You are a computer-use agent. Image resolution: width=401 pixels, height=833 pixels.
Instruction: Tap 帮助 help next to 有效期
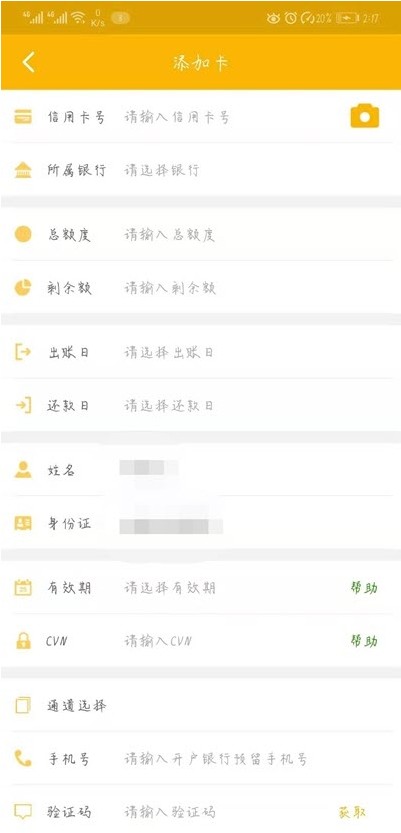click(364, 588)
